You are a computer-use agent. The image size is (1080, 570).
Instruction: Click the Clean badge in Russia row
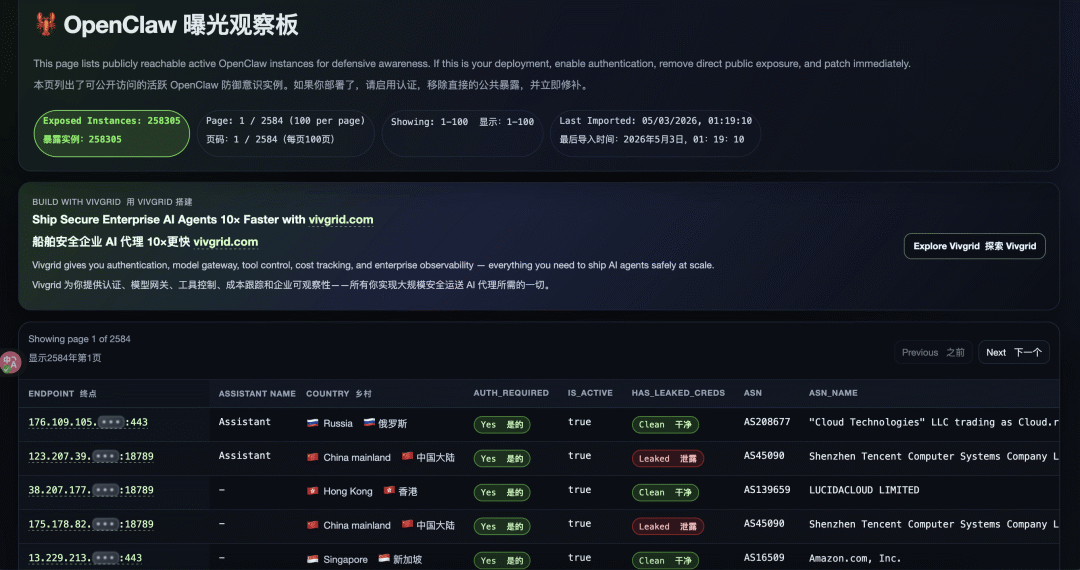click(x=665, y=425)
